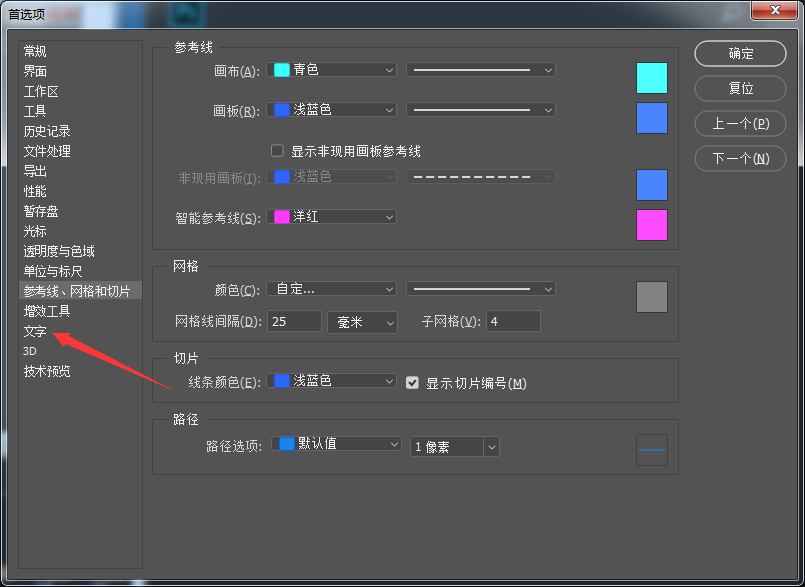Open the 透明度与色域 preferences category
This screenshot has height=587, width=805.
tap(59, 252)
